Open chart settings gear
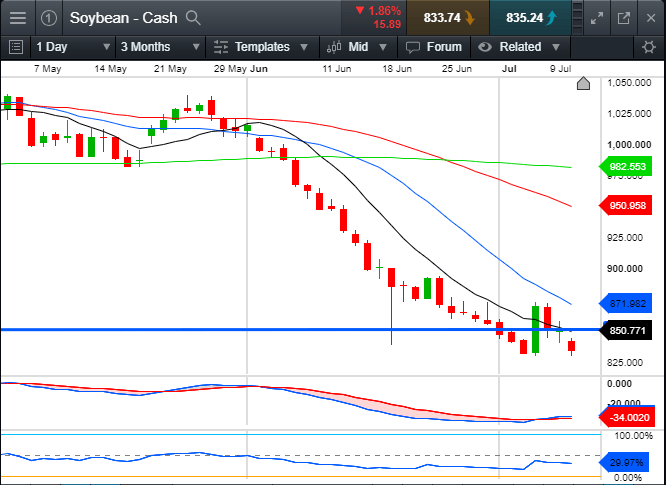The height and width of the screenshot is (485, 666). [x=649, y=47]
